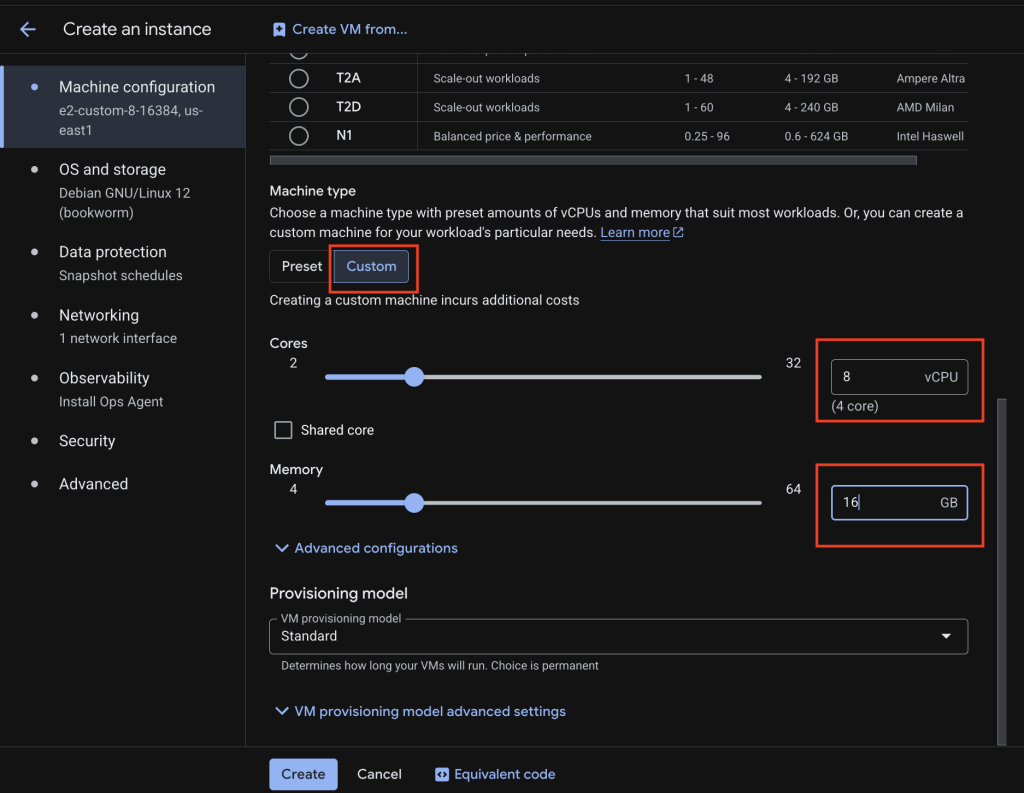This screenshot has height=793, width=1024.
Task: Click the 4 - 240 GB memory cell
Action: (811, 107)
